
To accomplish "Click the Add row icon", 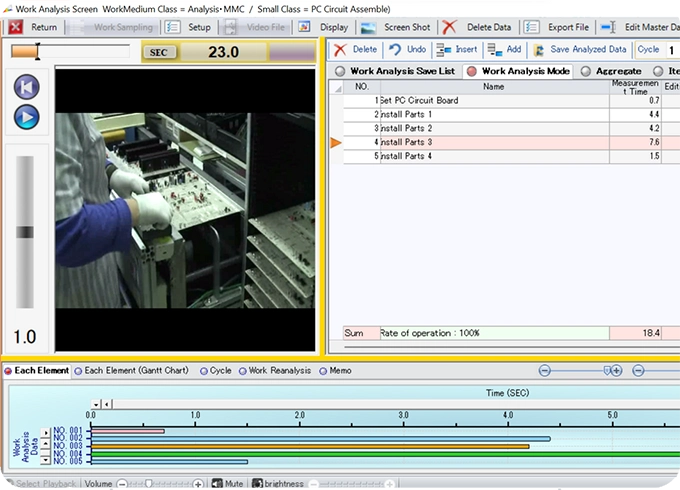I will pyautogui.click(x=494, y=50).
